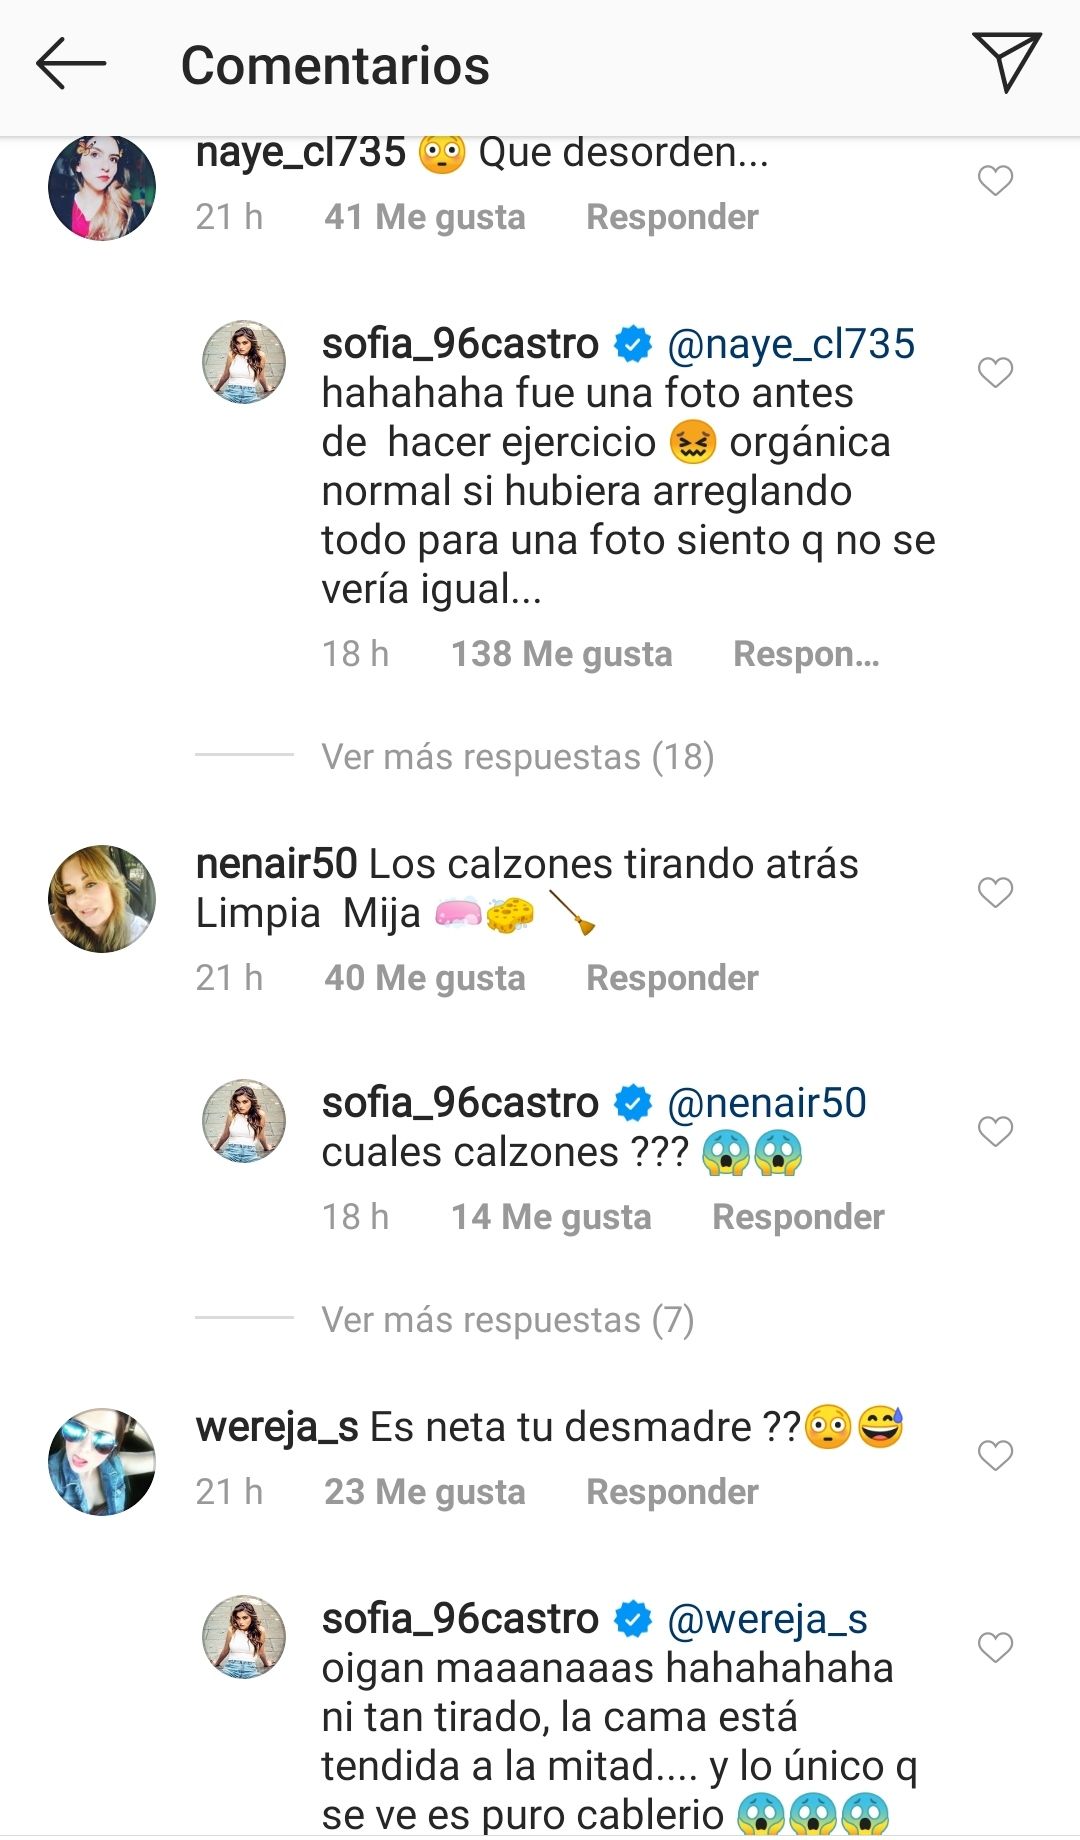Heart sofia_96castro's 'cuales calzones' reply
Image resolution: width=1080 pixels, height=1840 pixels.
point(995,1132)
